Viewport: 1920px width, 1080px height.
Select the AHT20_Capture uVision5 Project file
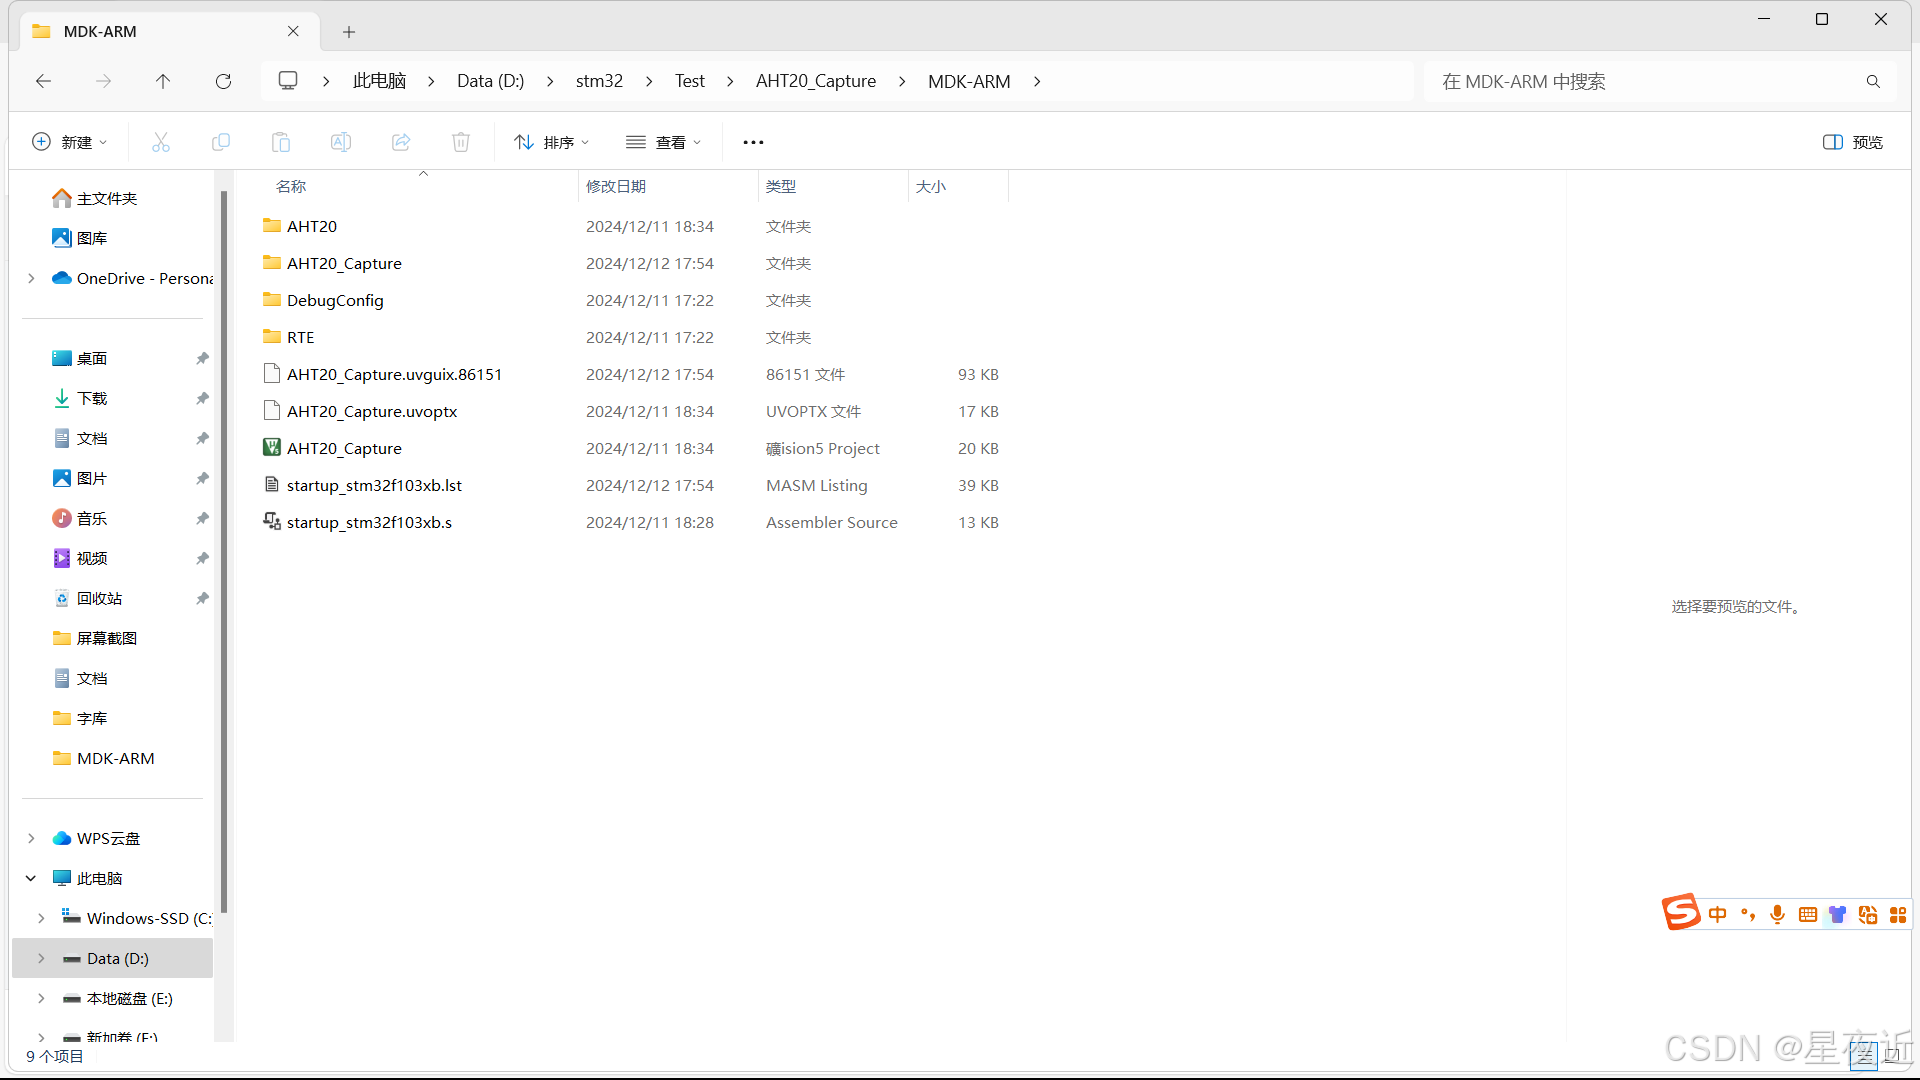tap(344, 448)
